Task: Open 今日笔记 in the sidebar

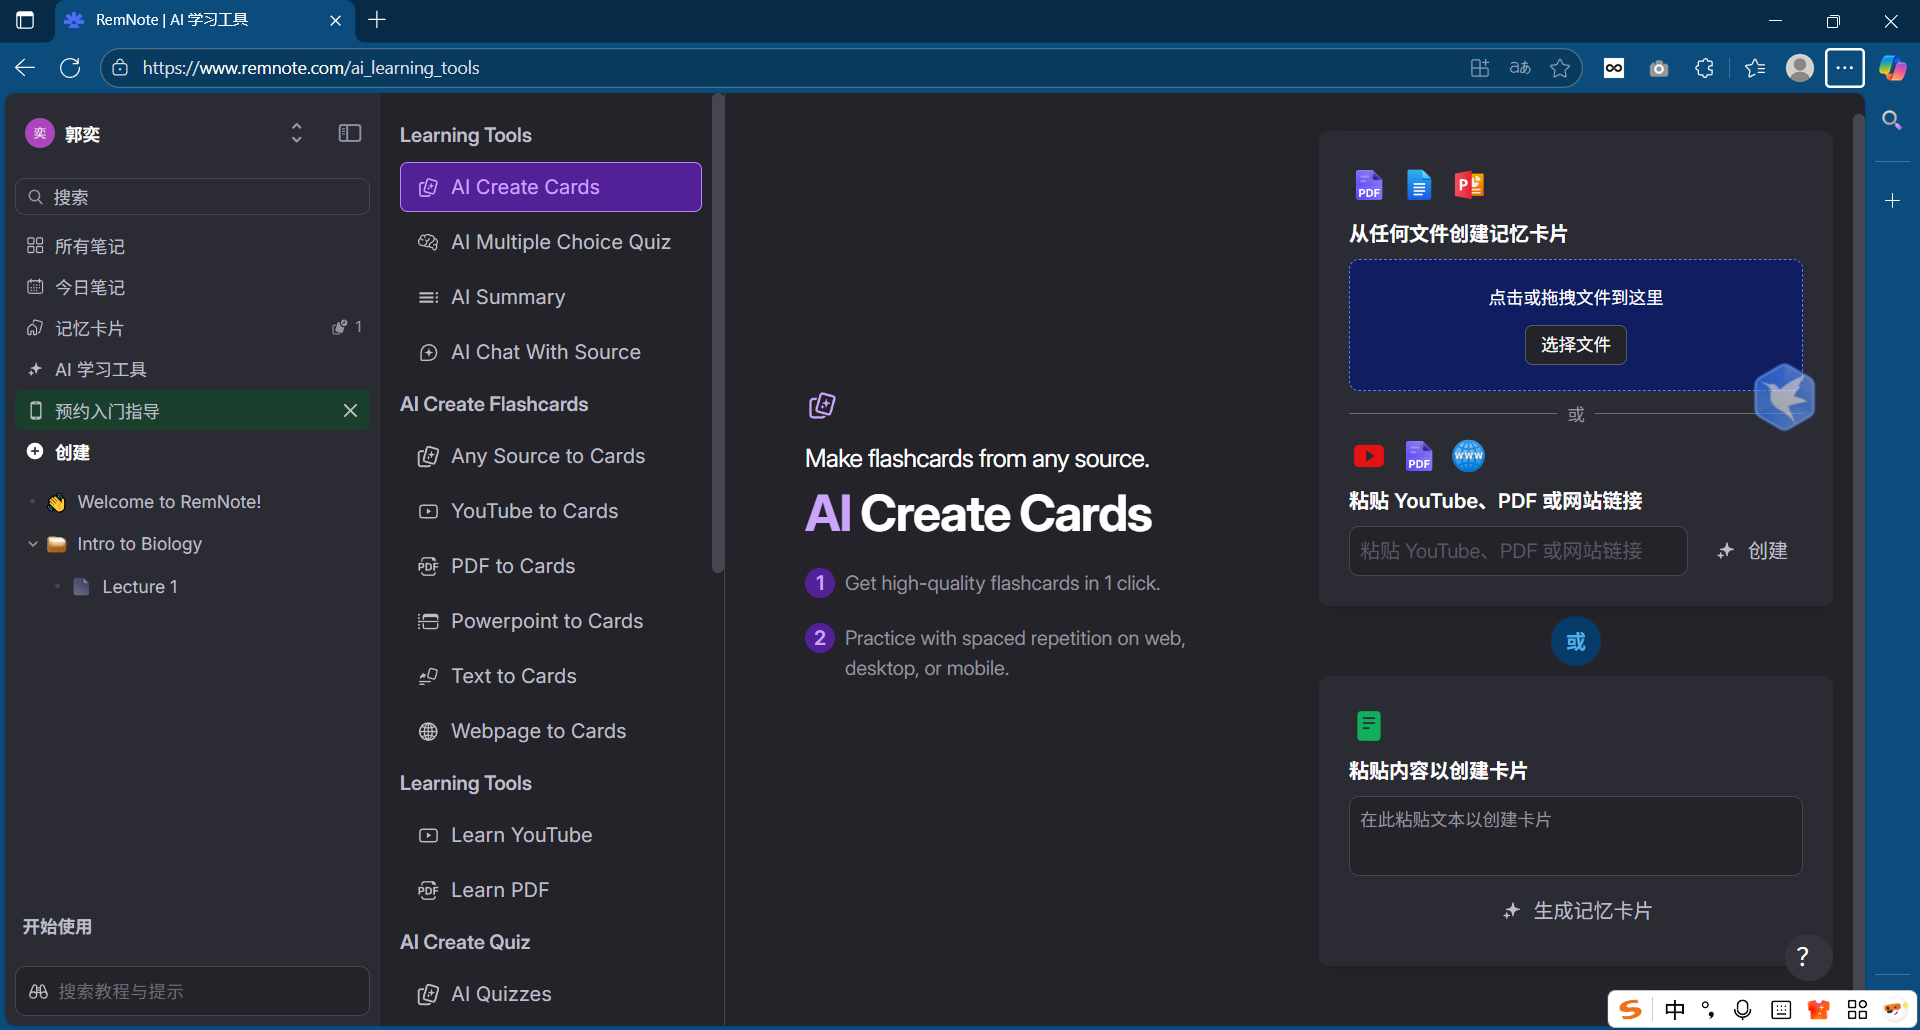Action: click(x=192, y=287)
